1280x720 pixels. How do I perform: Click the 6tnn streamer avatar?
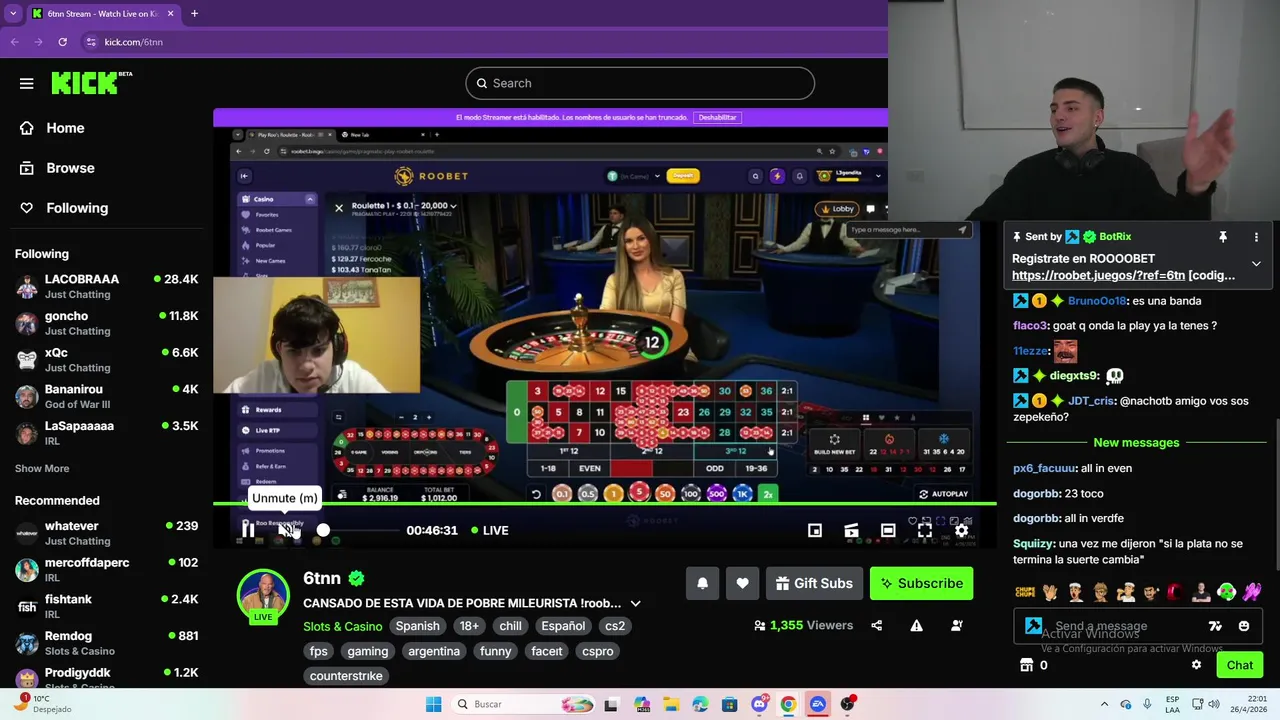tap(263, 596)
